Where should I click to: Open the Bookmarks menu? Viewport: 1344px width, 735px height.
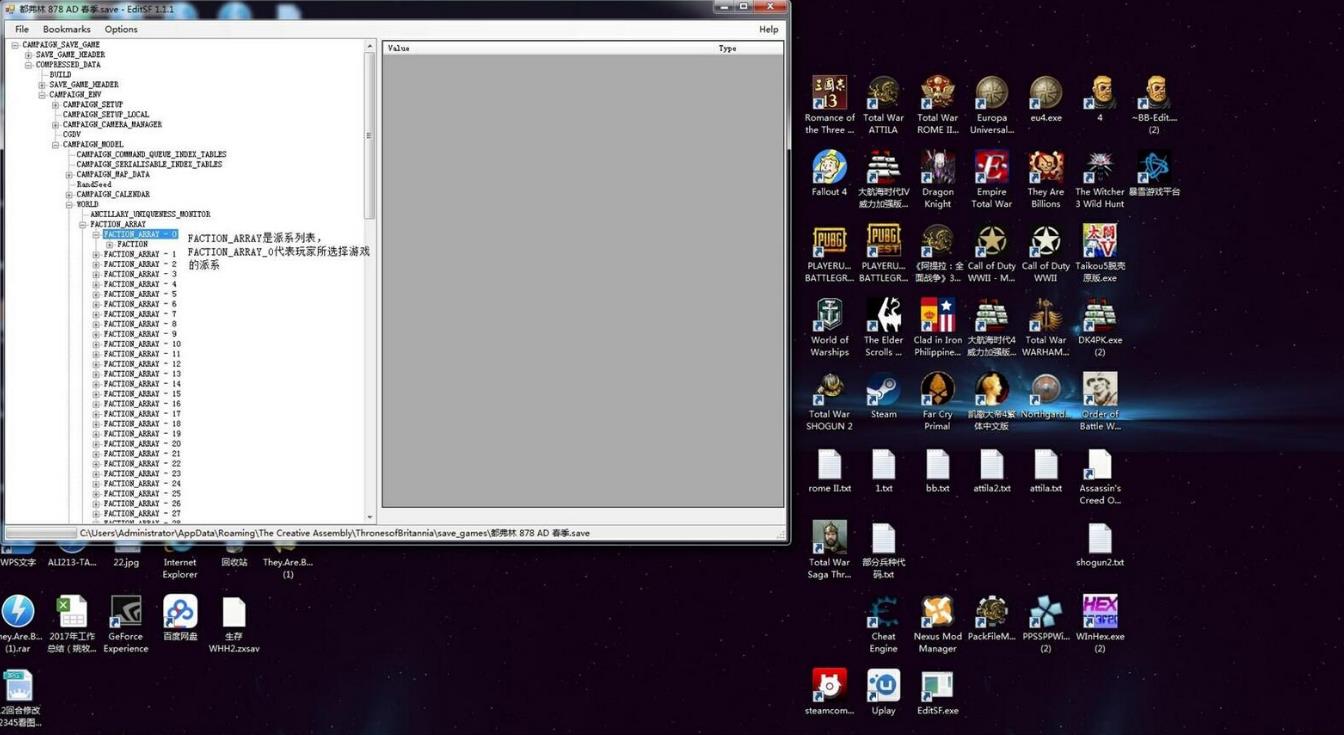[66, 29]
